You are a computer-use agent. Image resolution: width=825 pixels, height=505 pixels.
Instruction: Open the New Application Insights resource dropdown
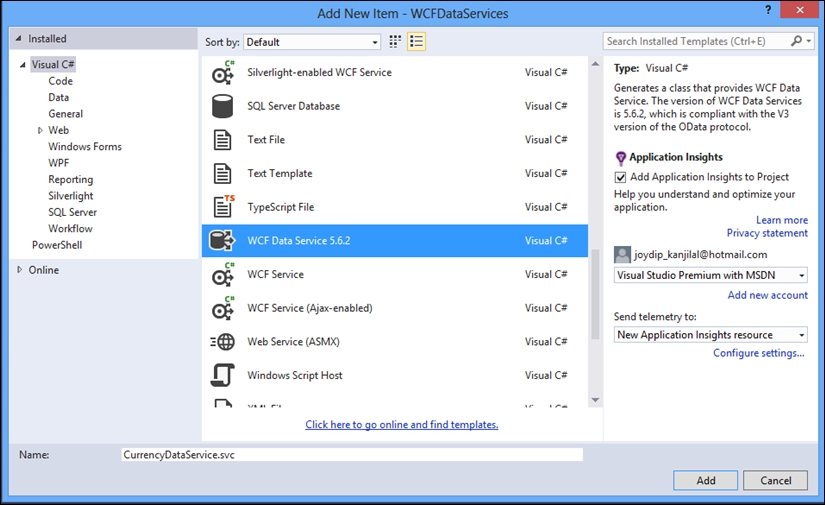click(710, 335)
